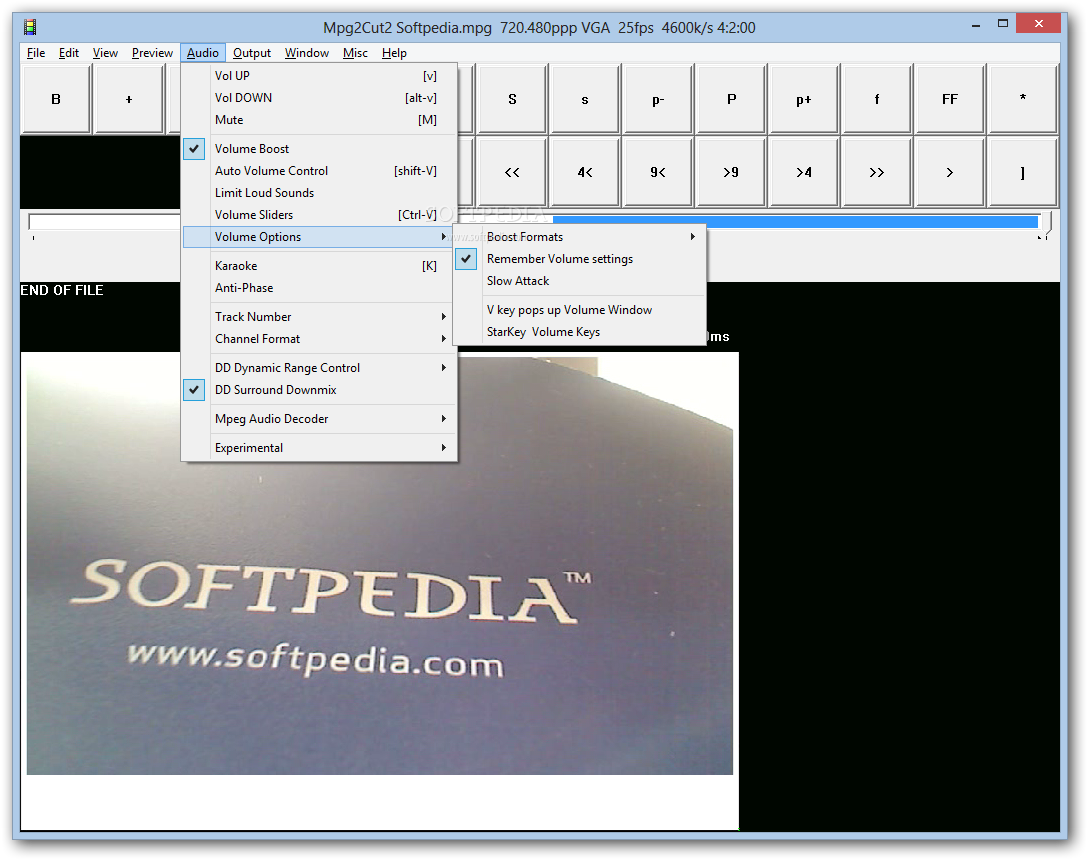Click the ] mark-out button
Image resolution: width=1088 pixels, height=860 pixels.
point(1023,172)
